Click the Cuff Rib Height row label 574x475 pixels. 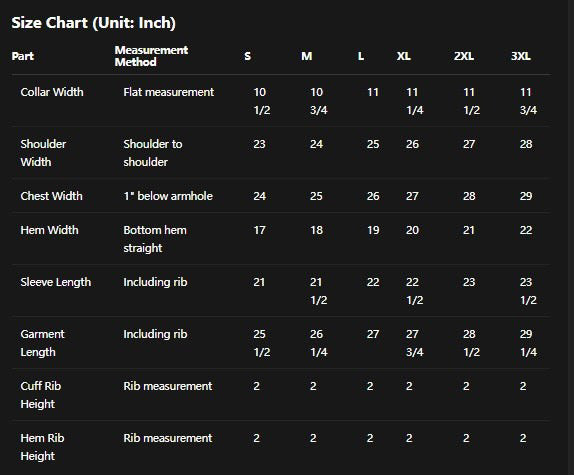pos(41,395)
